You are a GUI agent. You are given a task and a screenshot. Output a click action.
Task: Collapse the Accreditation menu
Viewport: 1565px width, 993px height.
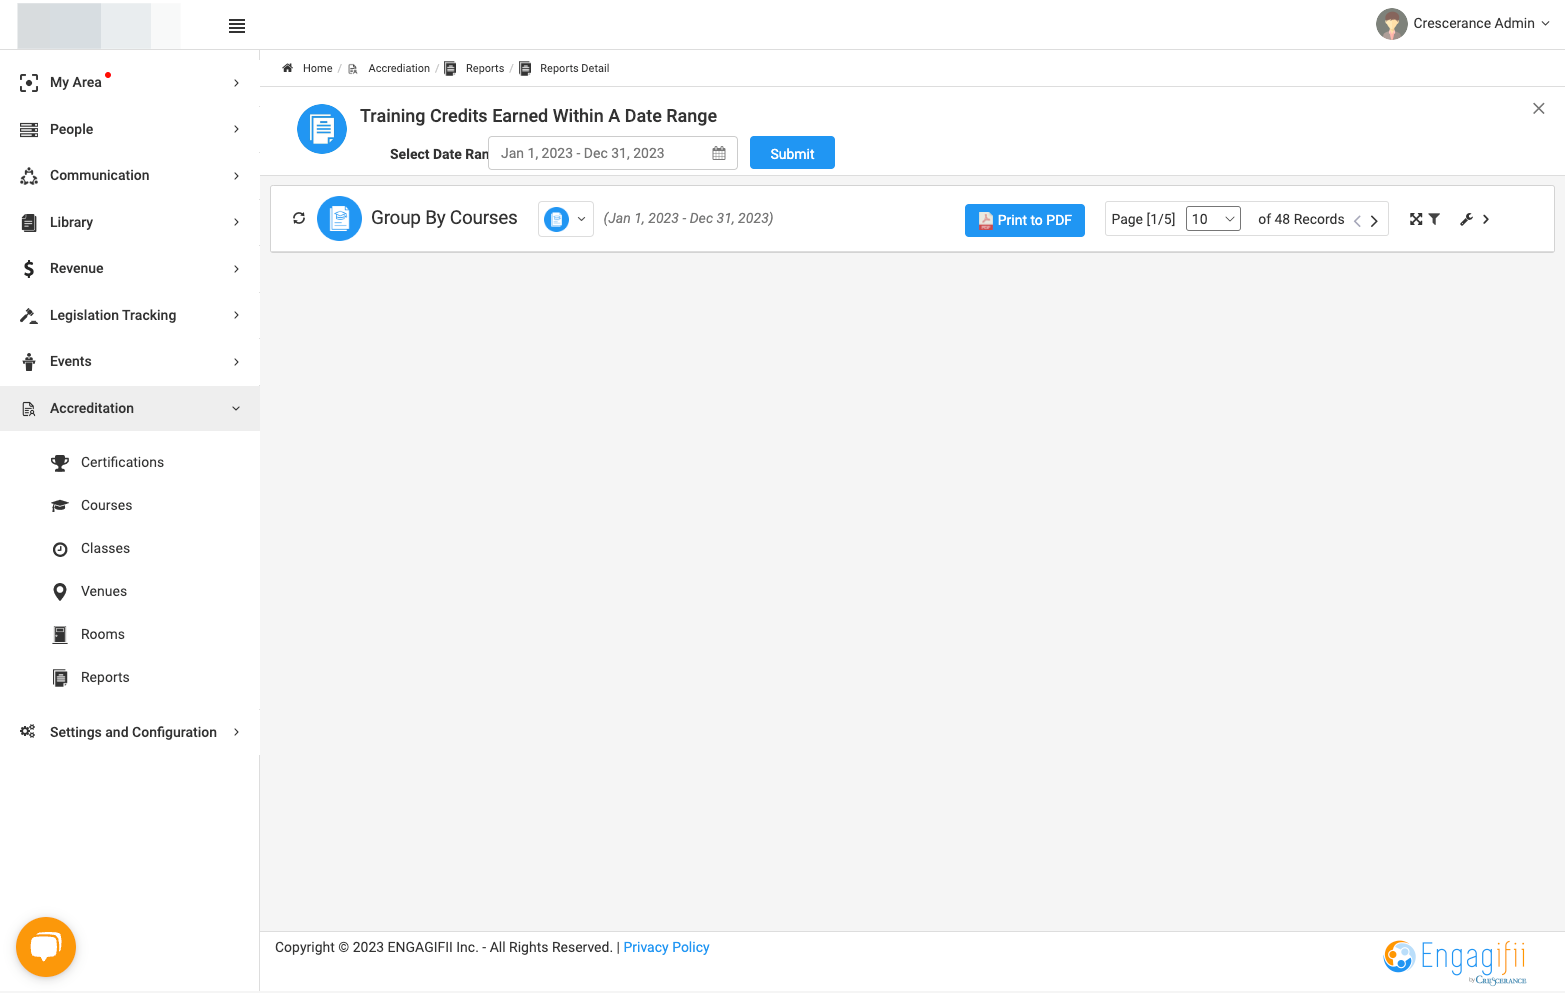tap(130, 408)
